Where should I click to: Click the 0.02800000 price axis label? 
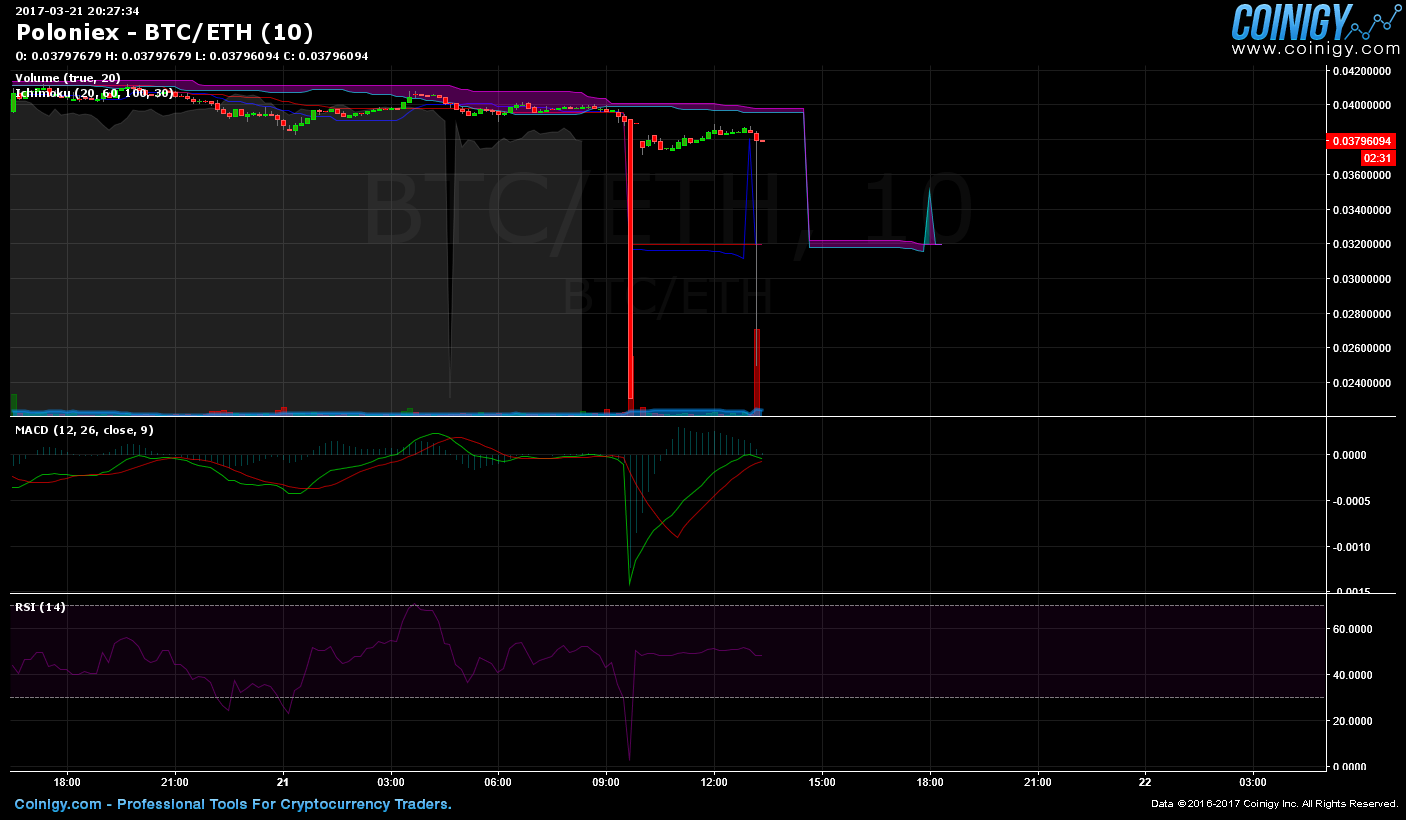[1362, 314]
